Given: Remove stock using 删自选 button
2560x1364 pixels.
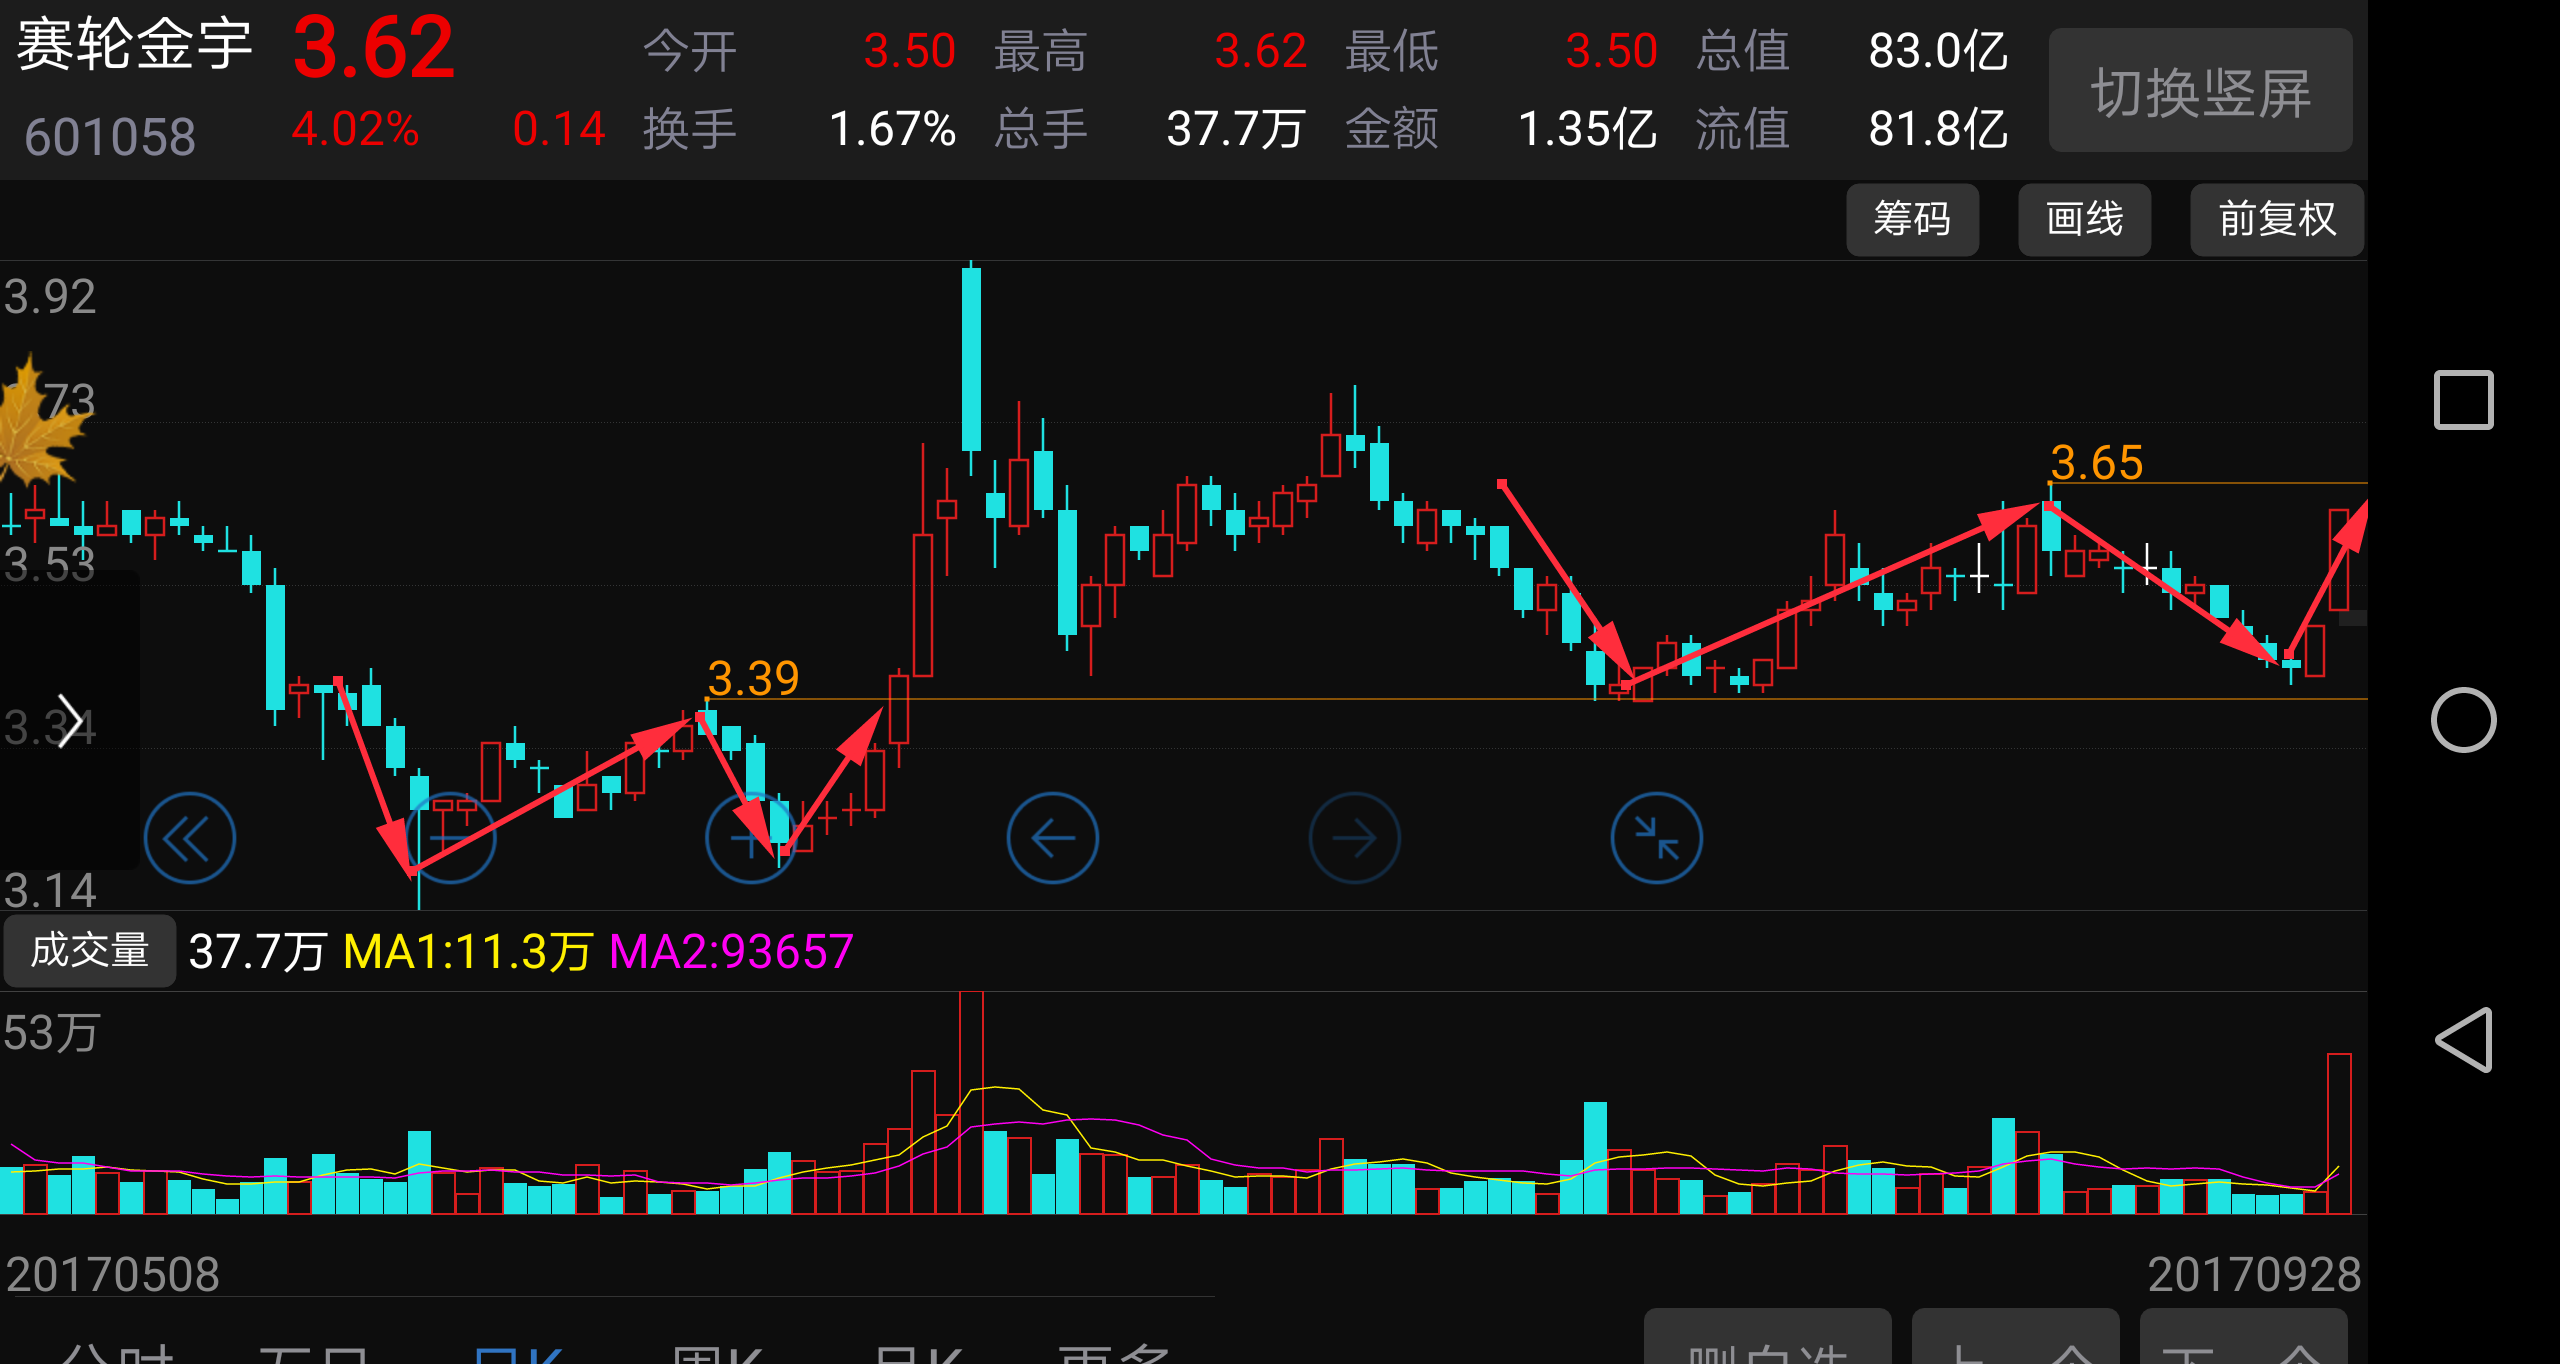Looking at the screenshot, I should click(1767, 1337).
